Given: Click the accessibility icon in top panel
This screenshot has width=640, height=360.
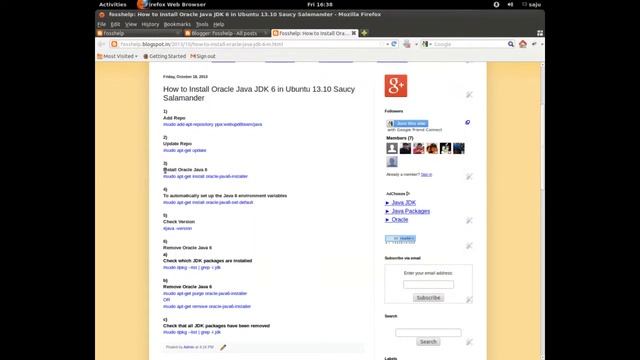Looking at the screenshot, I should pos(496,4).
